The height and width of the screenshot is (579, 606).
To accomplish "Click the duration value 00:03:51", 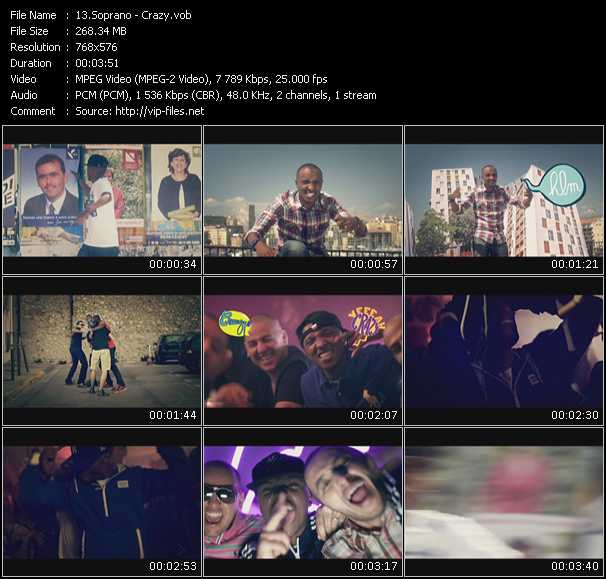I will pyautogui.click(x=97, y=63).
